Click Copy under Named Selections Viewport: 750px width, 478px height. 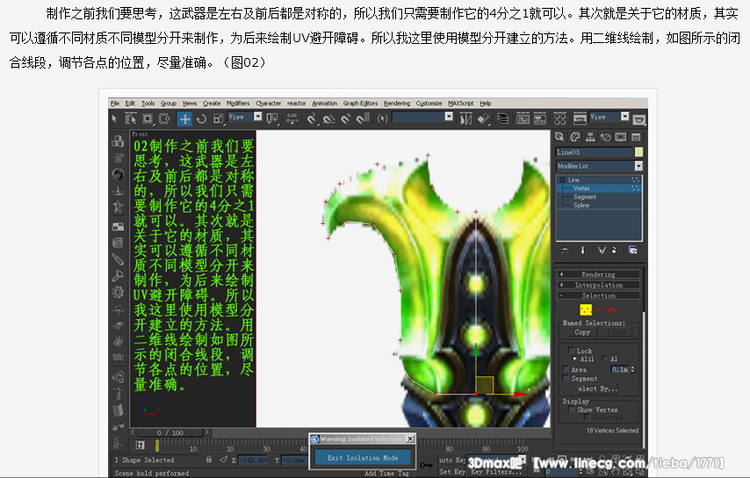coord(582,332)
